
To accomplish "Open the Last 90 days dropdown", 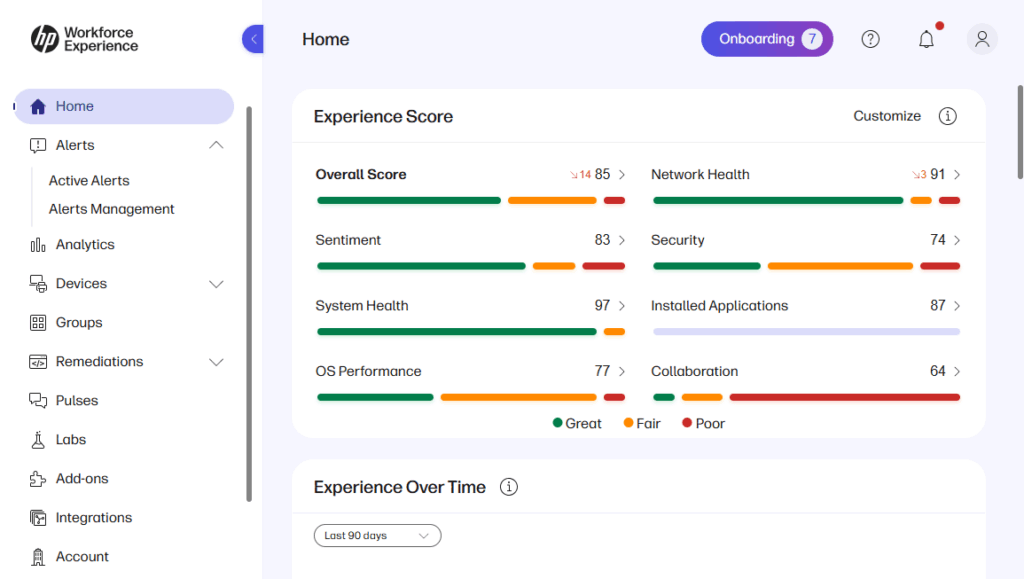I will (377, 535).
